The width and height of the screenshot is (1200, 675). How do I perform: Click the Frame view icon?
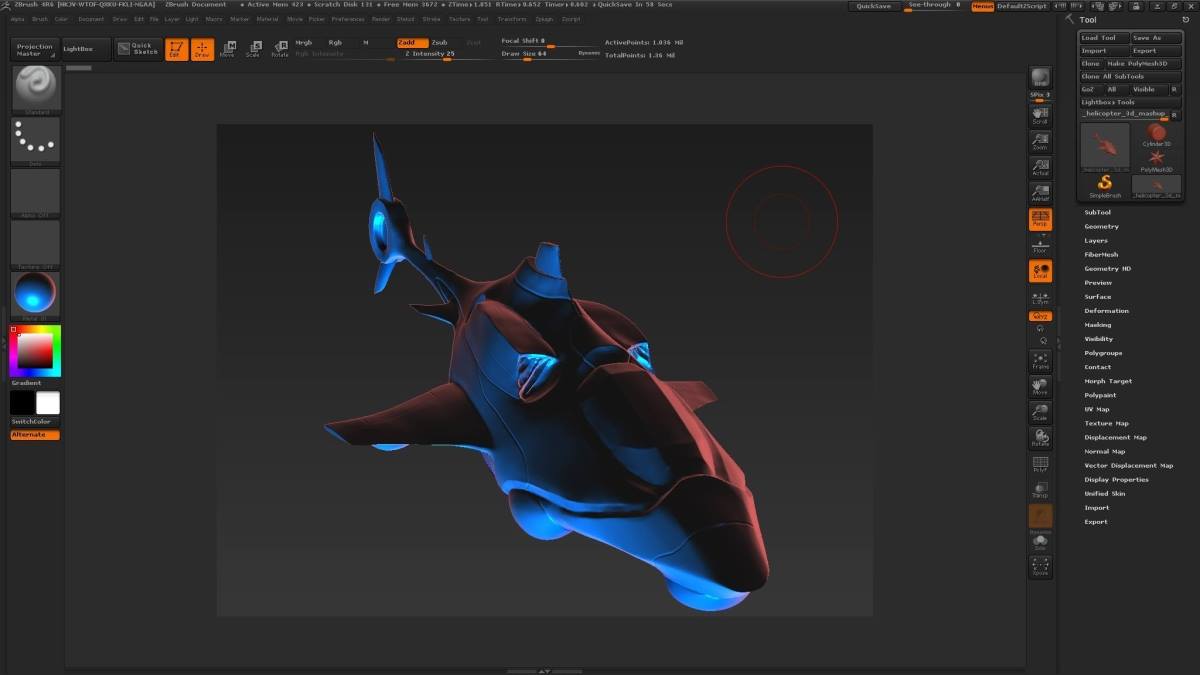pos(1040,361)
